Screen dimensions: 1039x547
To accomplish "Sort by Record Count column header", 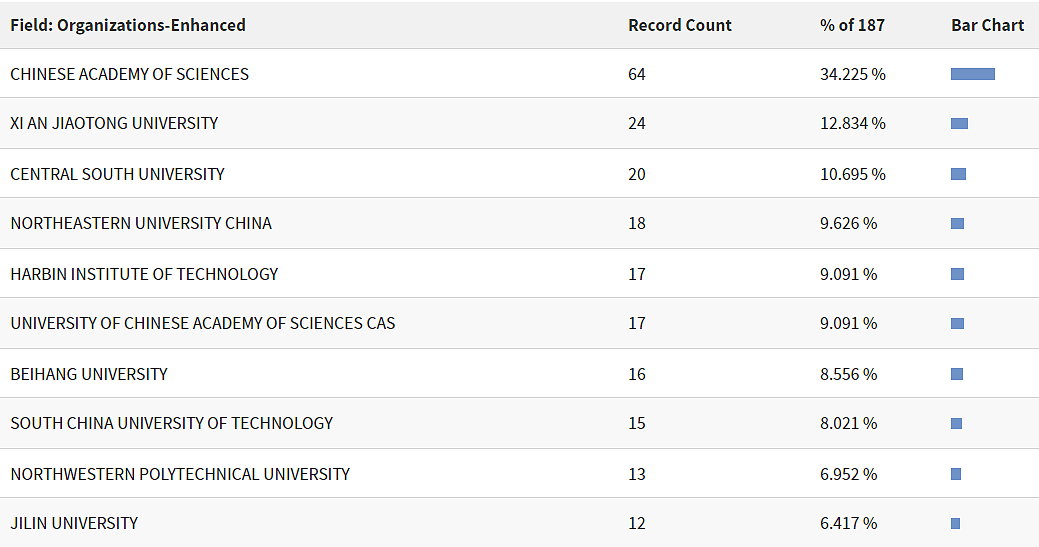I will click(679, 25).
